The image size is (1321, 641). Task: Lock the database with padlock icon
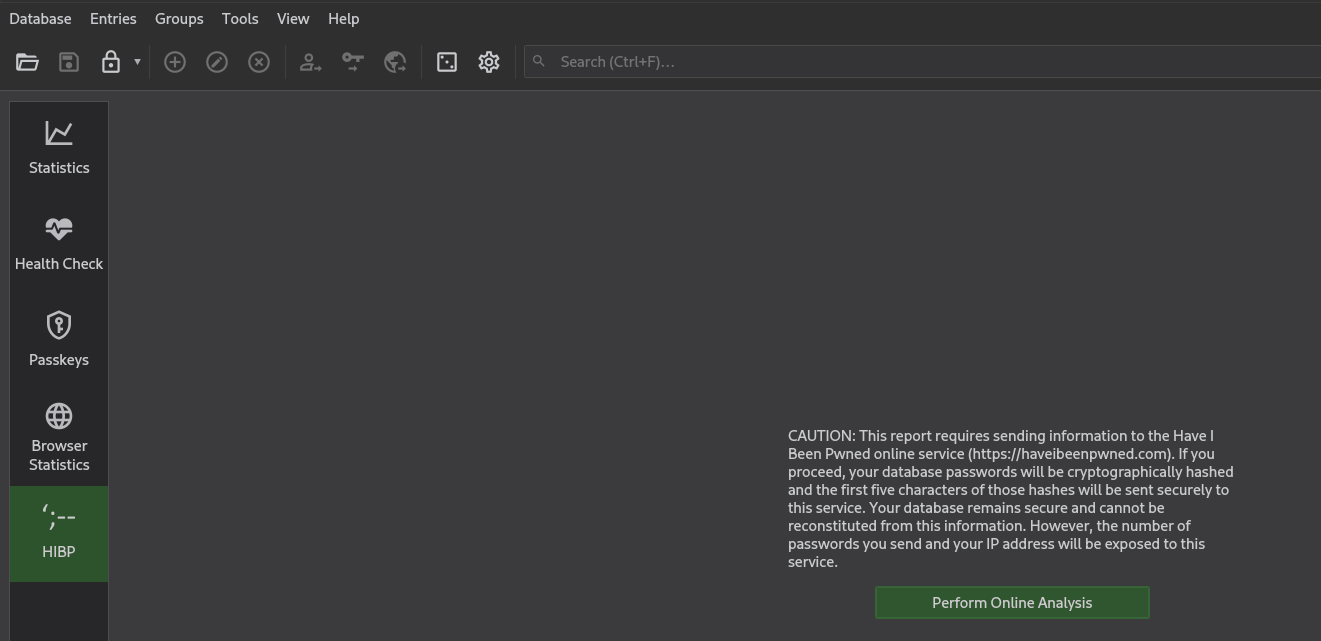pos(111,62)
